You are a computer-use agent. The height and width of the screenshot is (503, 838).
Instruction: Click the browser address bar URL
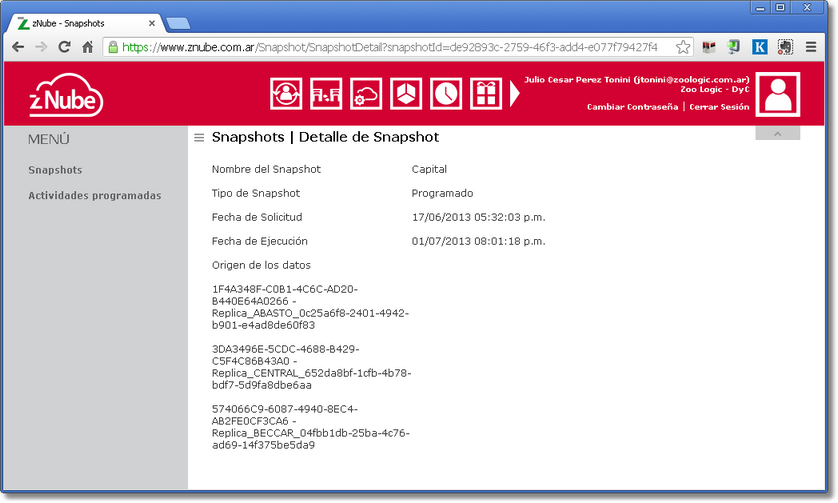pyautogui.click(x=390, y=47)
